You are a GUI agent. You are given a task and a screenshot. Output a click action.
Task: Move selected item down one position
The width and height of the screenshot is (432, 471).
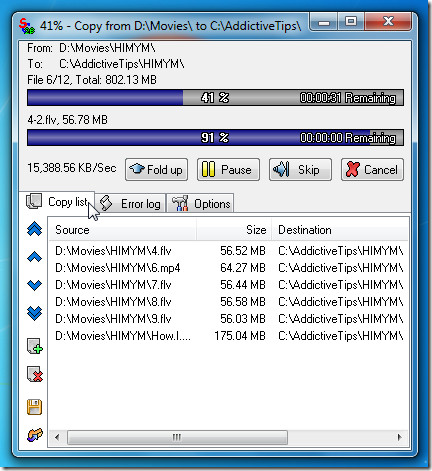point(34,285)
